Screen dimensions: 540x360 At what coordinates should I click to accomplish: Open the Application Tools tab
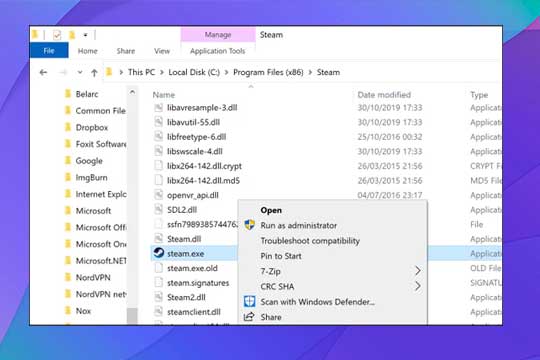[217, 51]
